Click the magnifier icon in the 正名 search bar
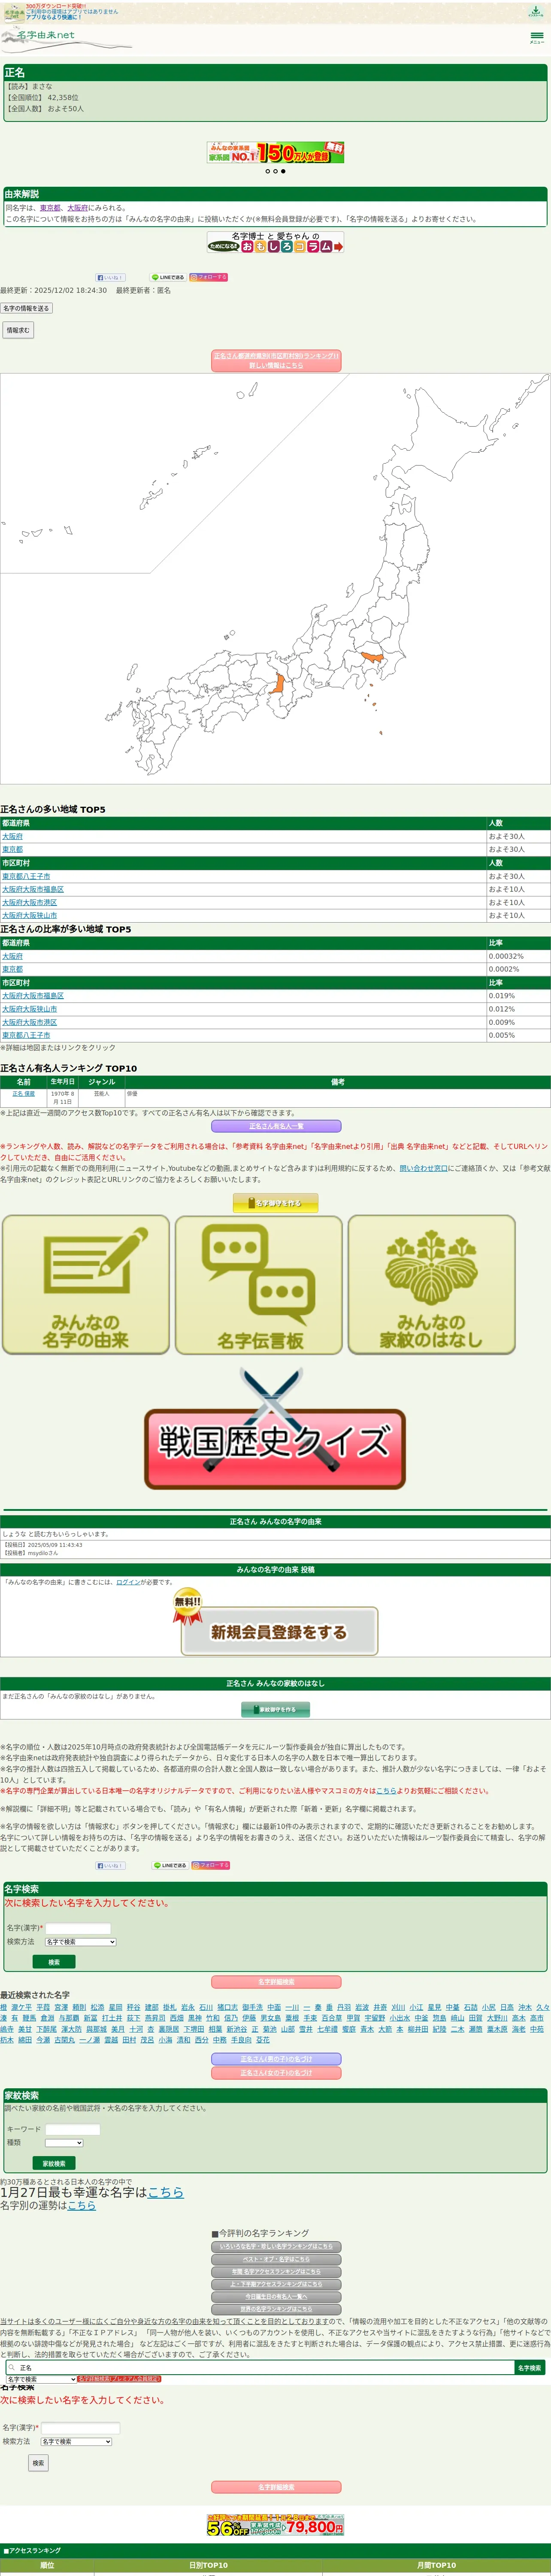The height and width of the screenshot is (2576, 551). [x=11, y=2368]
